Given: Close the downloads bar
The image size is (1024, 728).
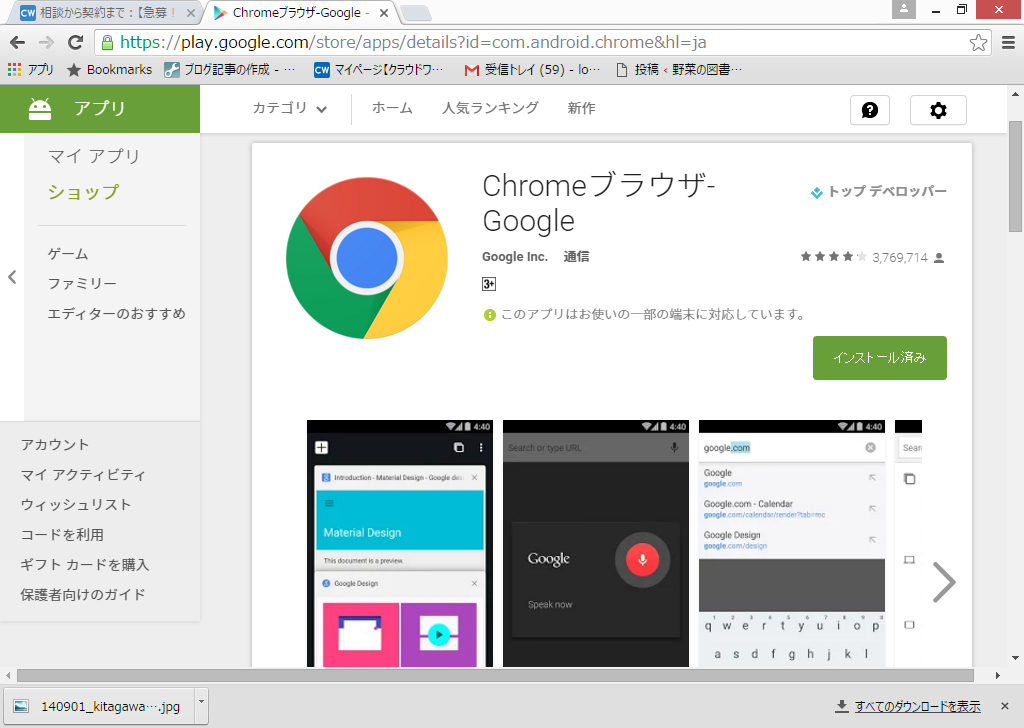Looking at the screenshot, I should pos(1005,706).
